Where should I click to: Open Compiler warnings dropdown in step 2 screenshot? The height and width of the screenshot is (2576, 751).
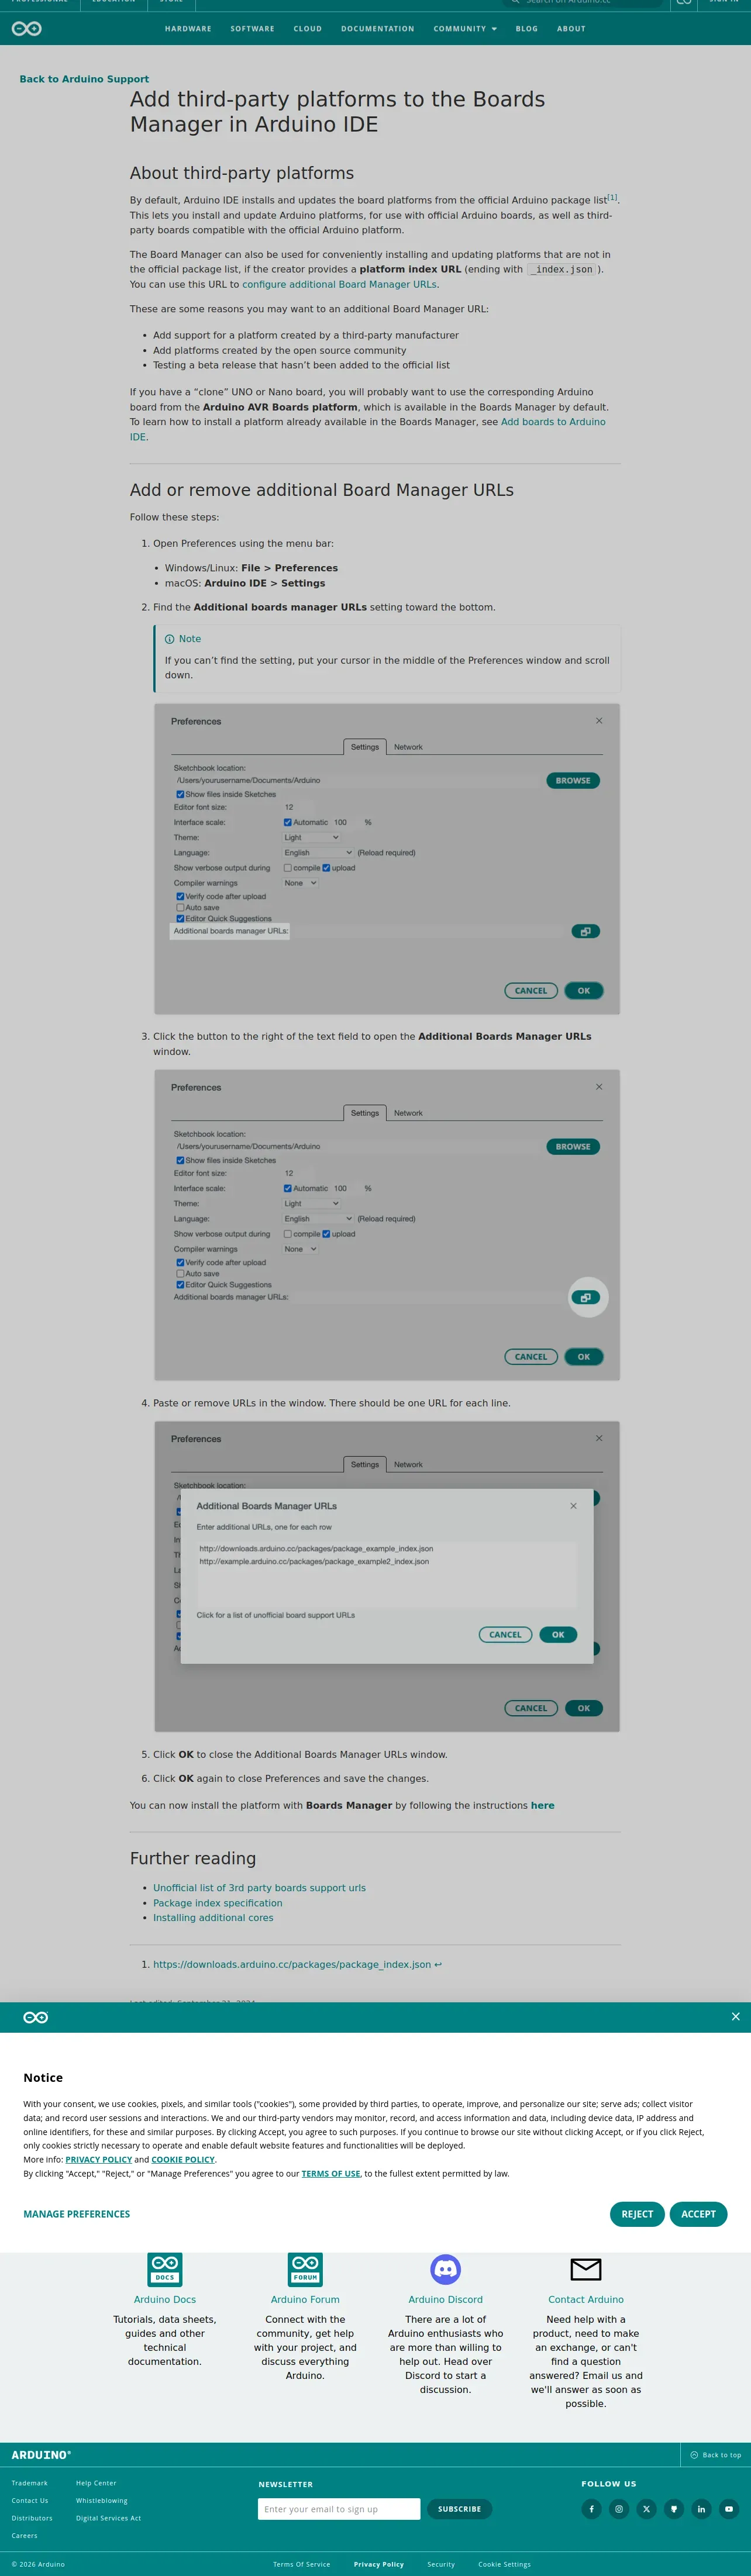click(x=300, y=883)
